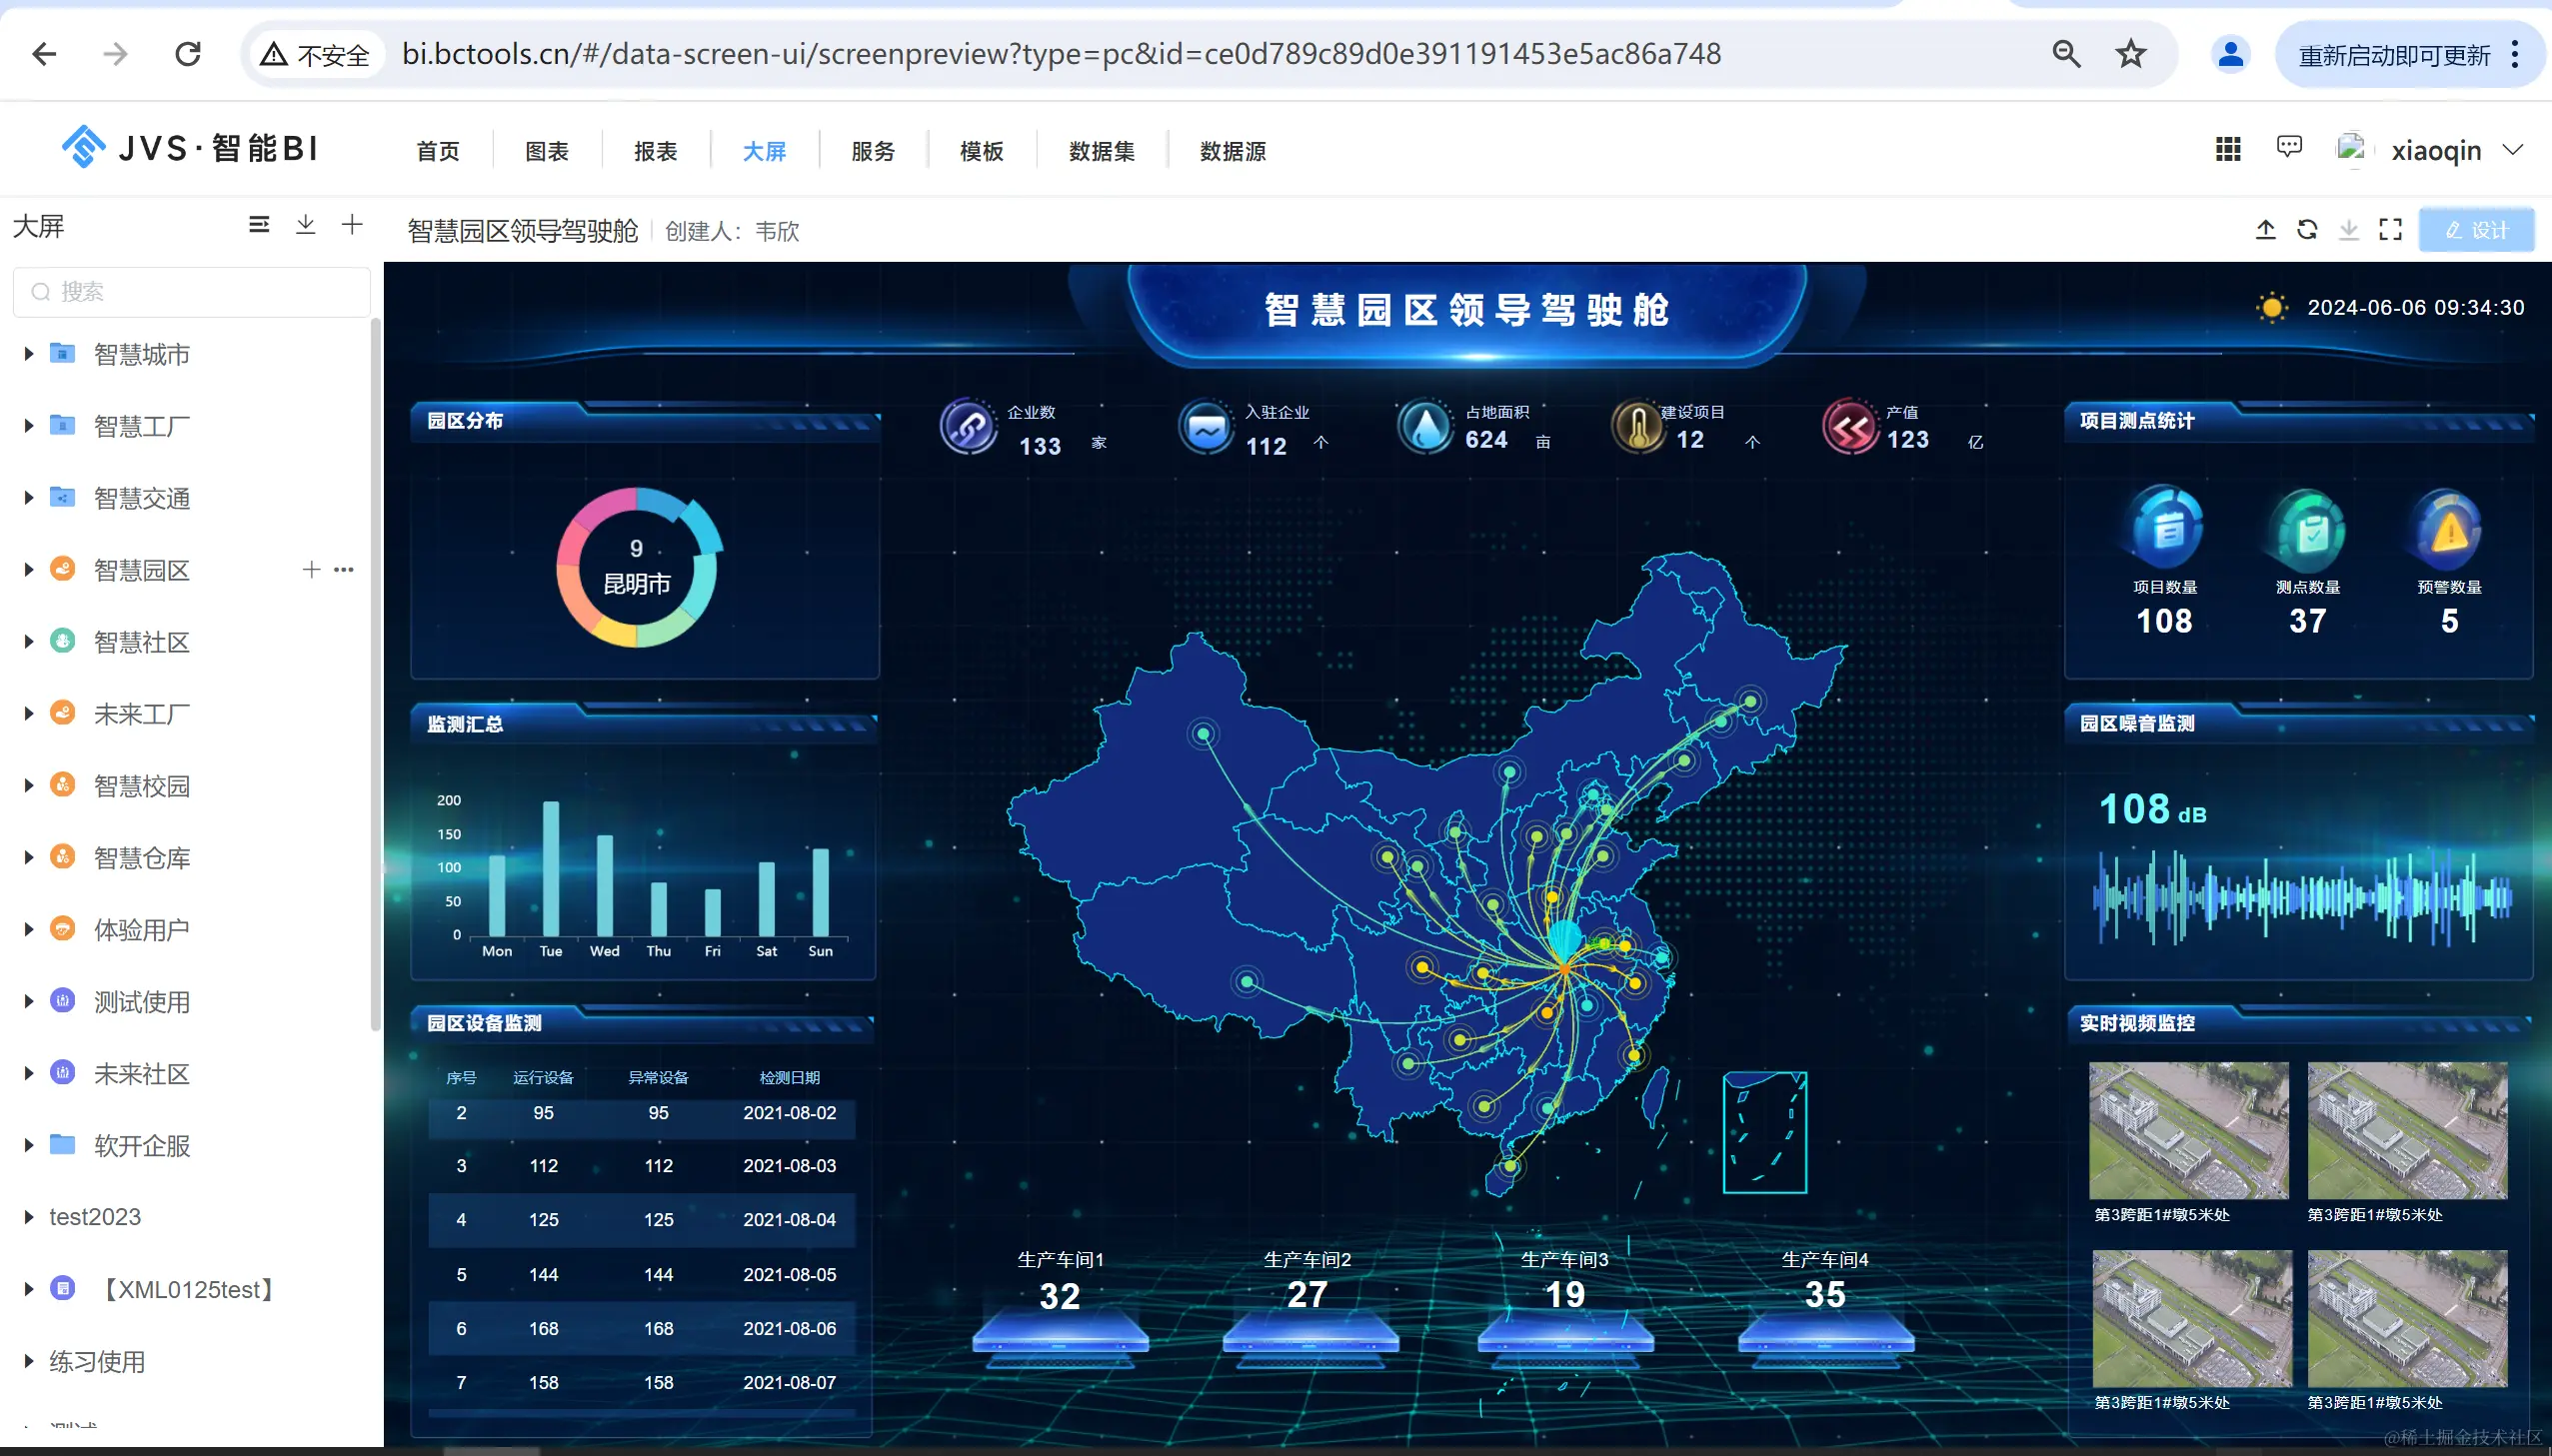Screen dimensions: 2552x1456
Task: Click the 设计 button
Action: [x=2476, y=231]
